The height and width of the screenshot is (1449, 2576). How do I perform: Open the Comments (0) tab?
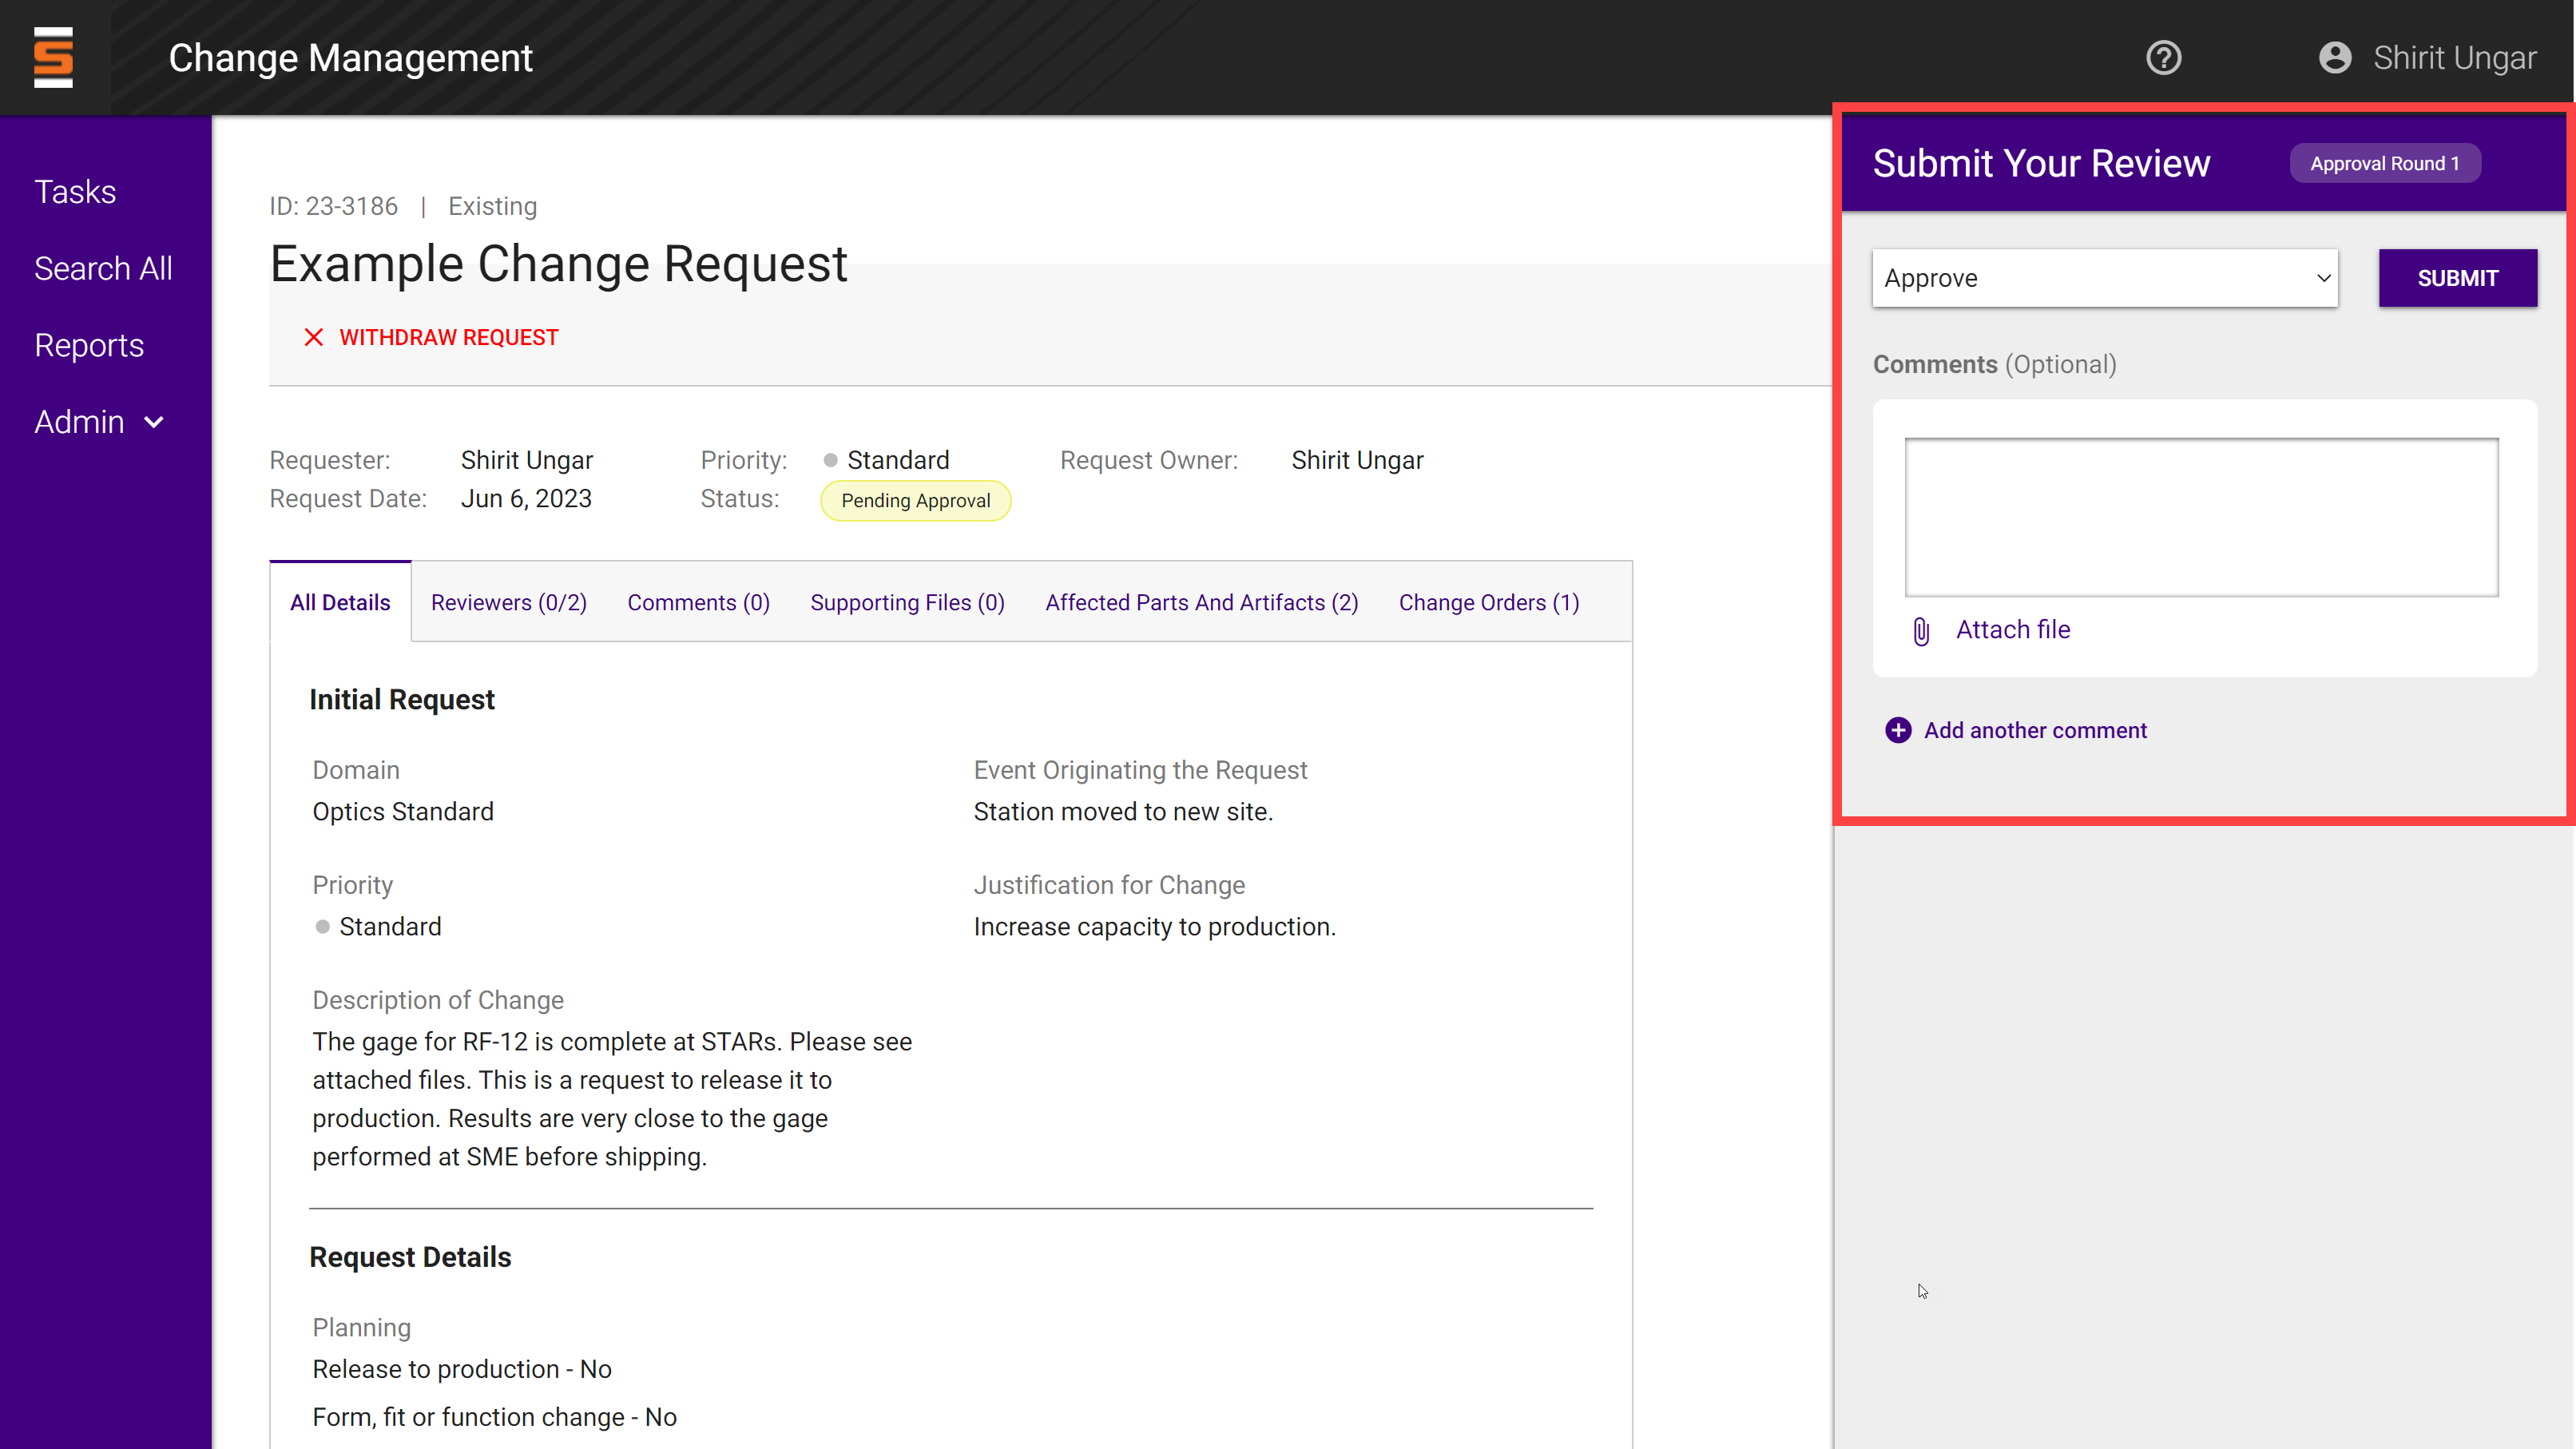pos(698,602)
